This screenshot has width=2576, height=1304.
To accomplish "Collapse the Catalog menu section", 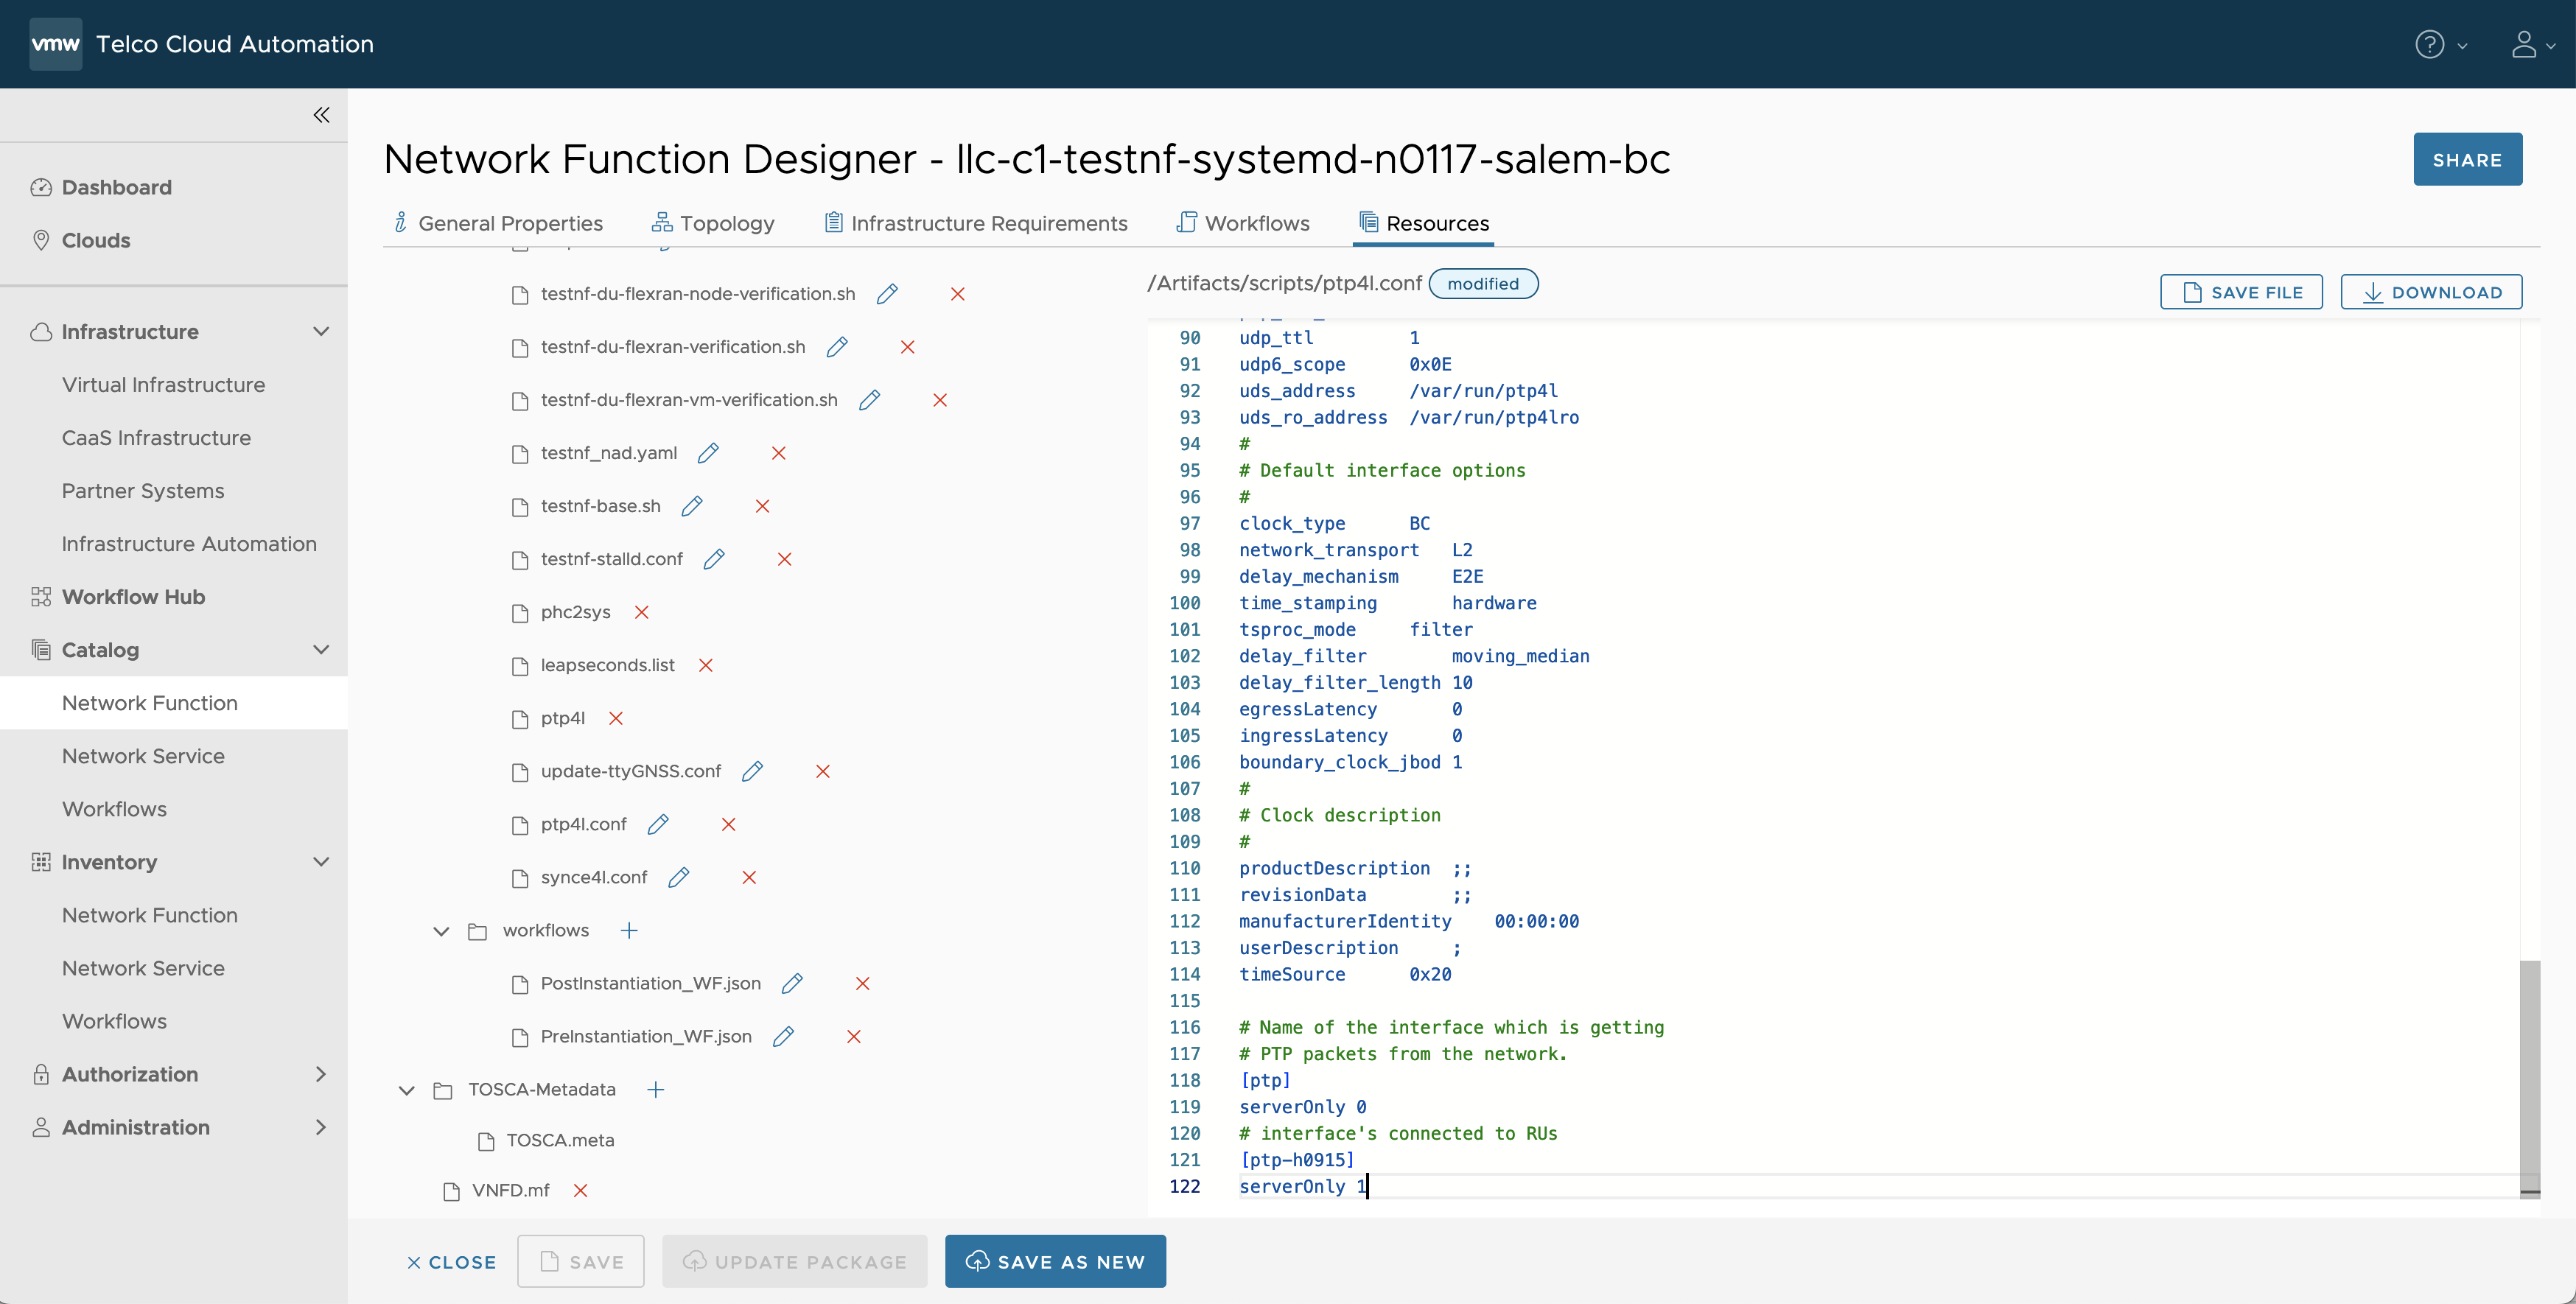I will click(321, 649).
